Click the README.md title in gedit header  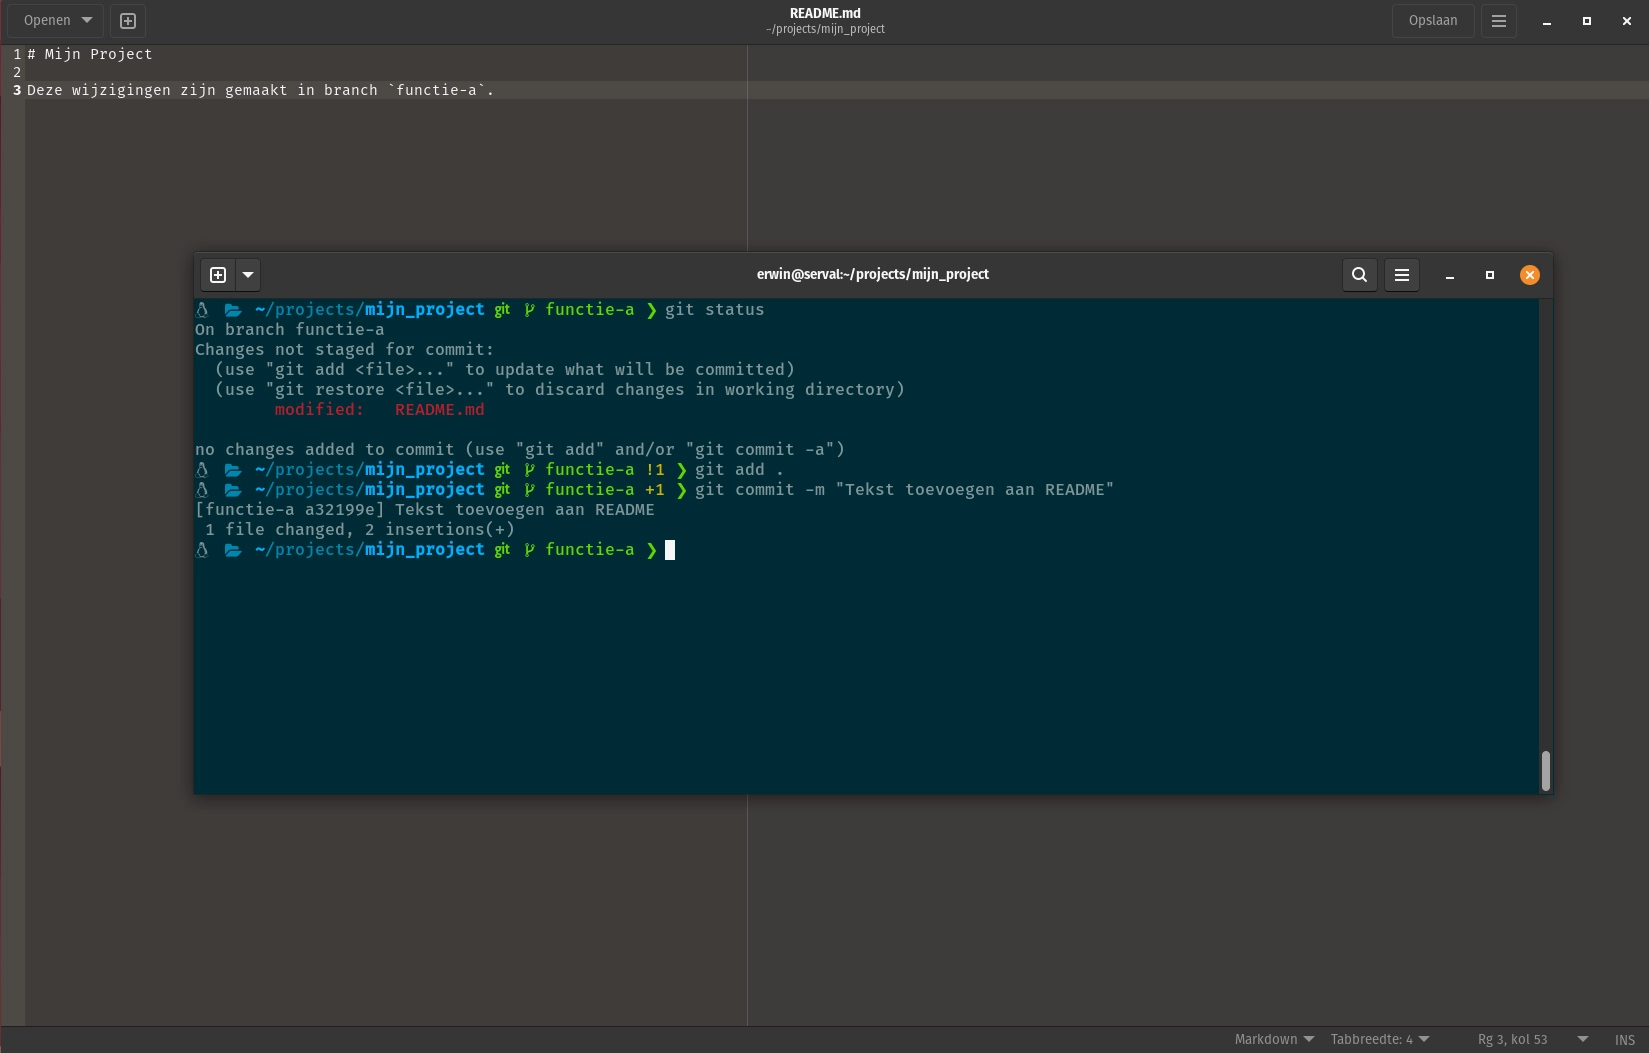tap(825, 13)
